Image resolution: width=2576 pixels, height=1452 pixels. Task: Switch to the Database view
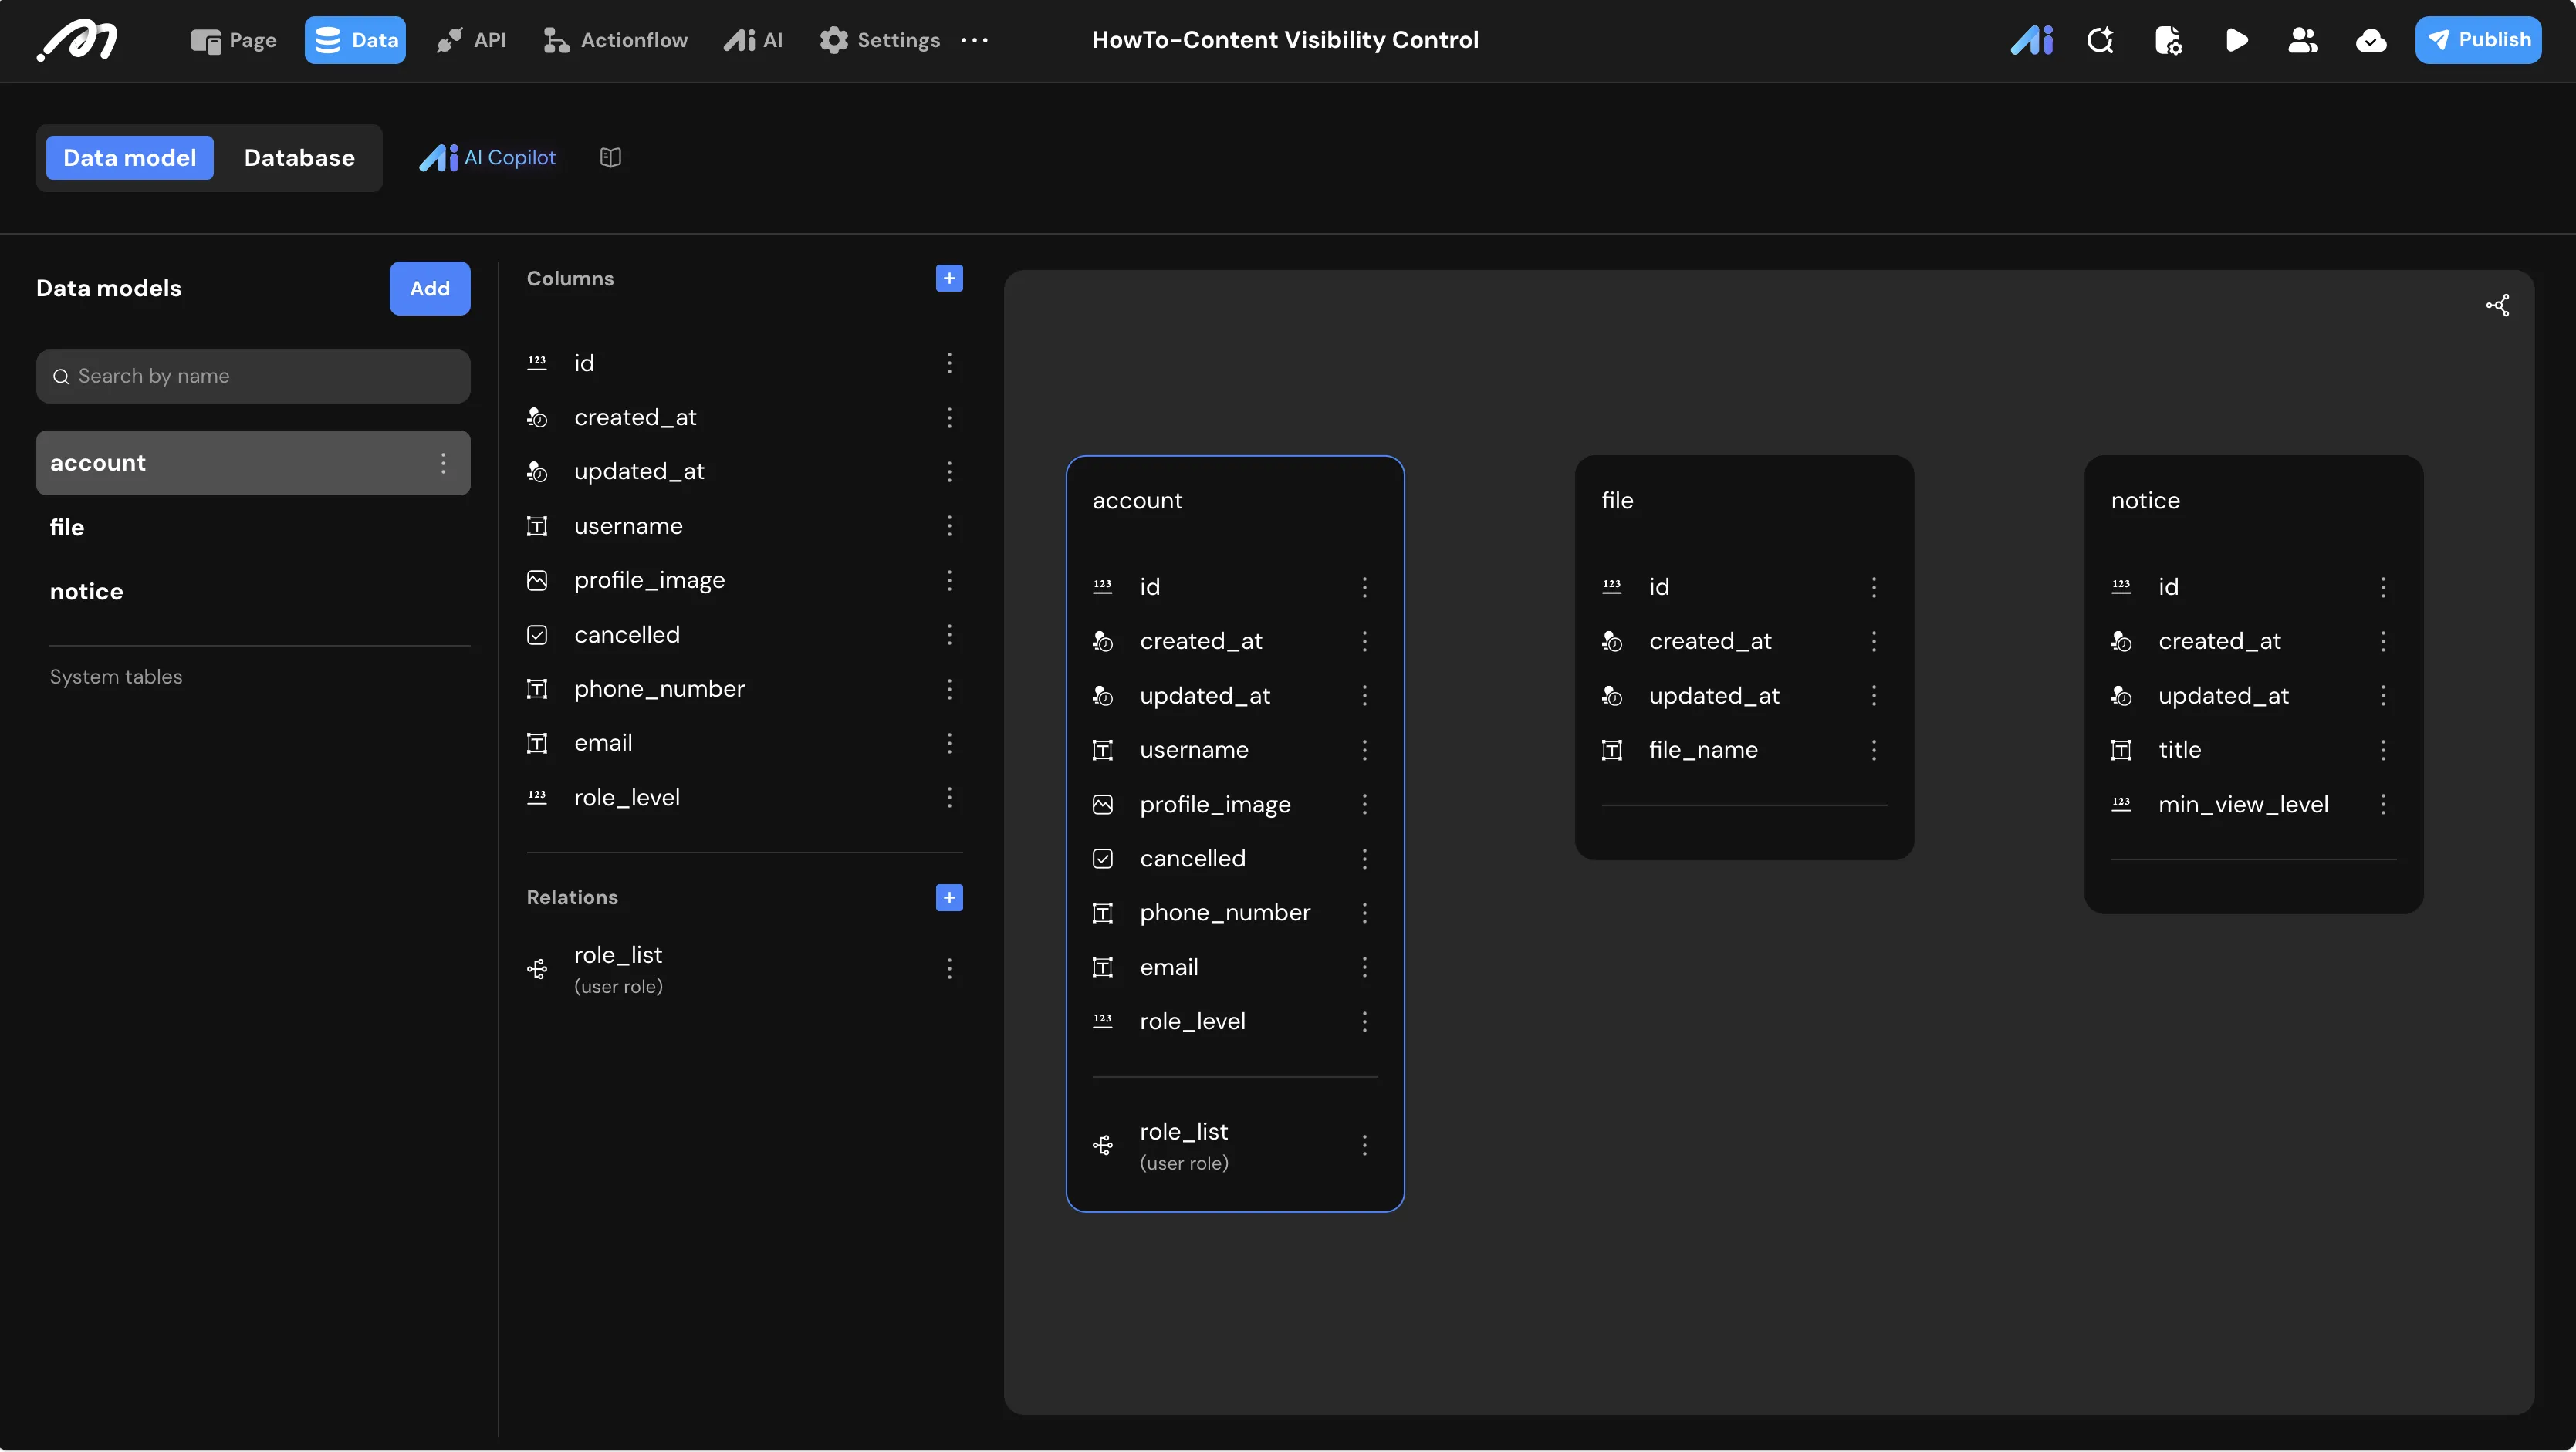[299, 158]
